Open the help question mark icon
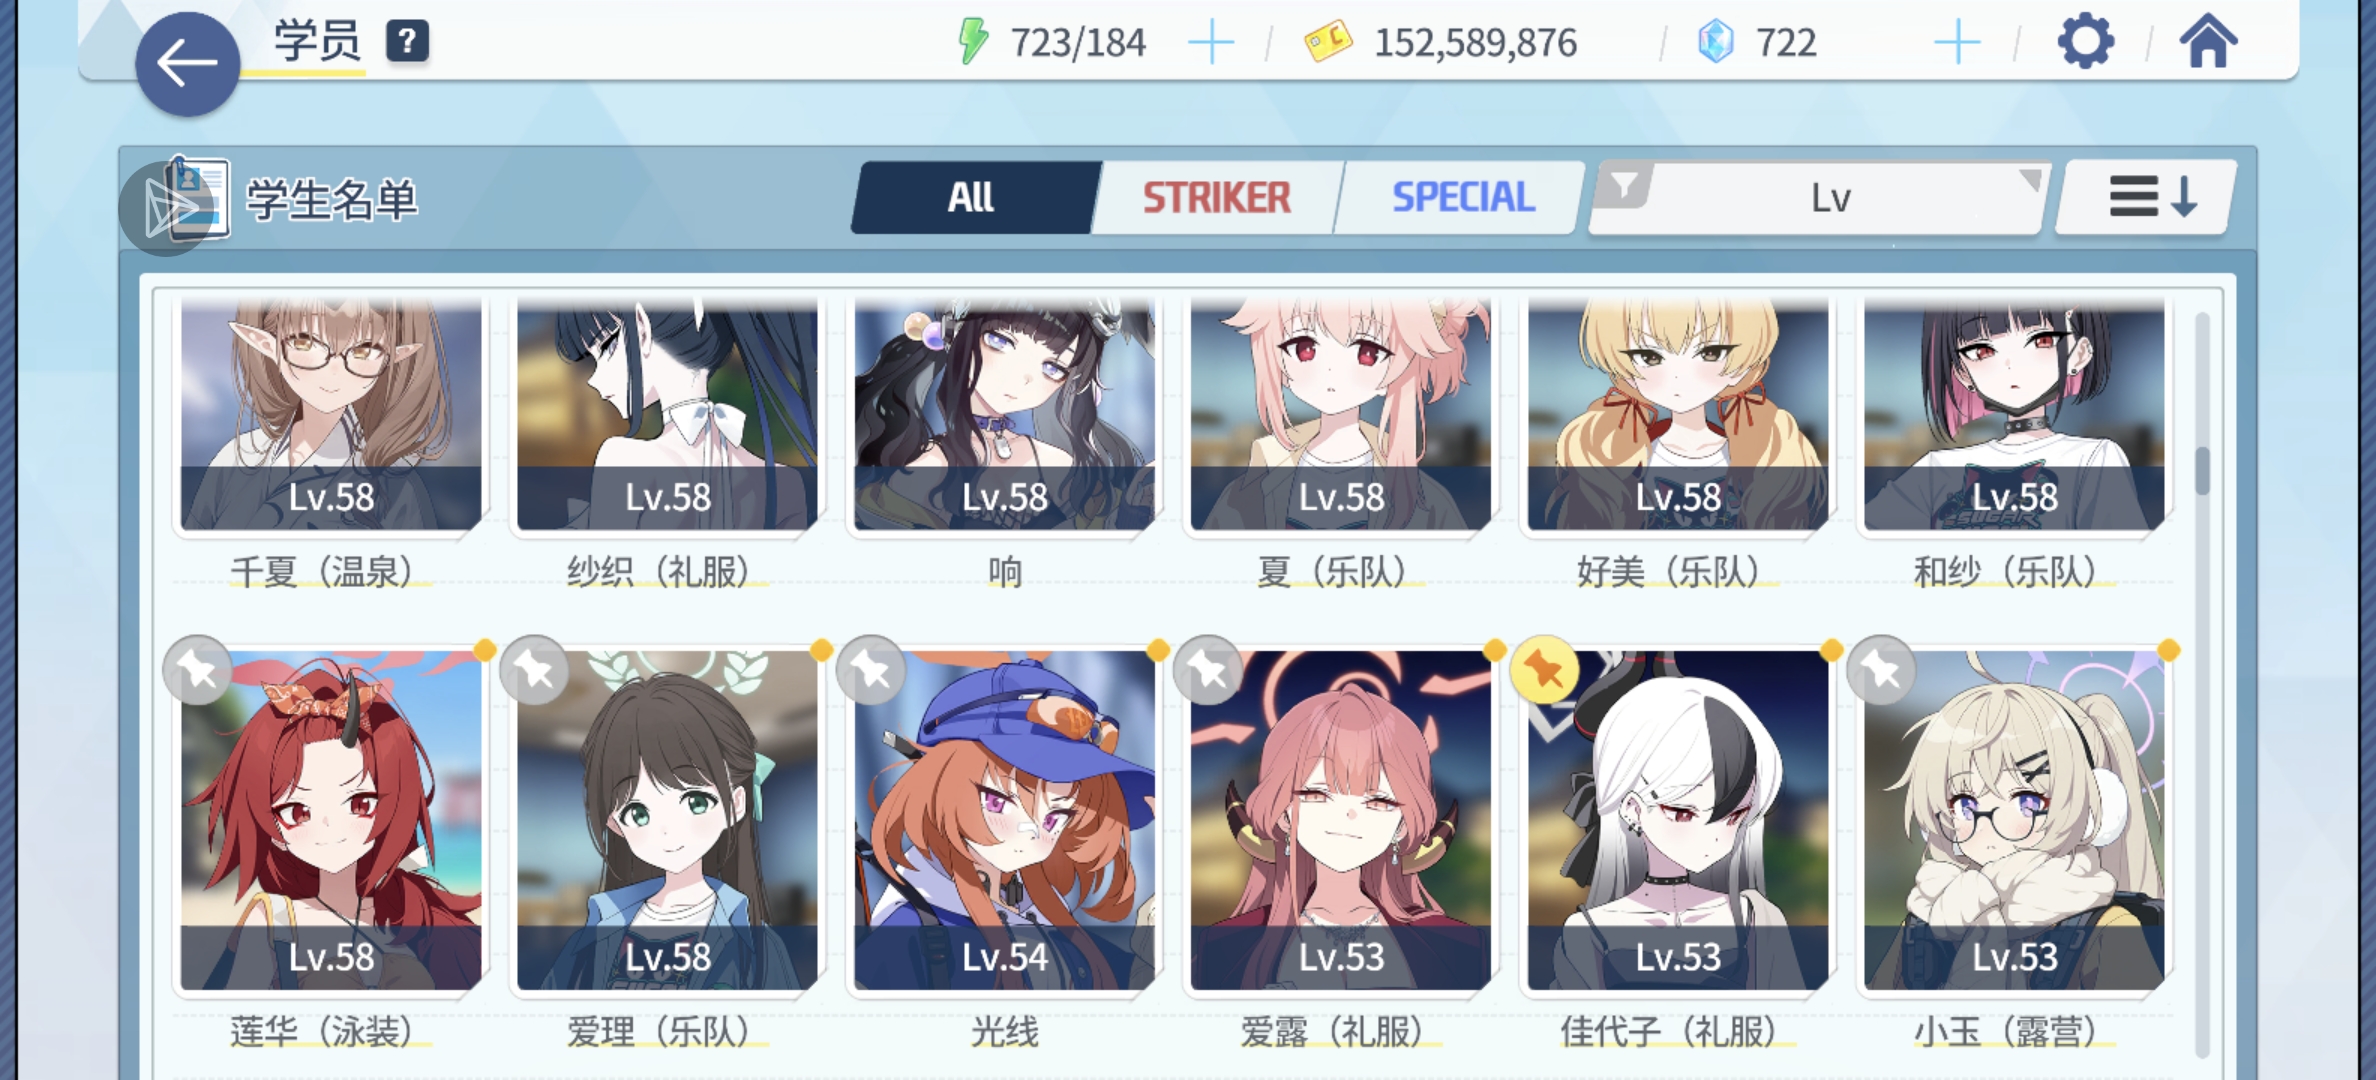This screenshot has height=1080, width=2376. point(407,42)
